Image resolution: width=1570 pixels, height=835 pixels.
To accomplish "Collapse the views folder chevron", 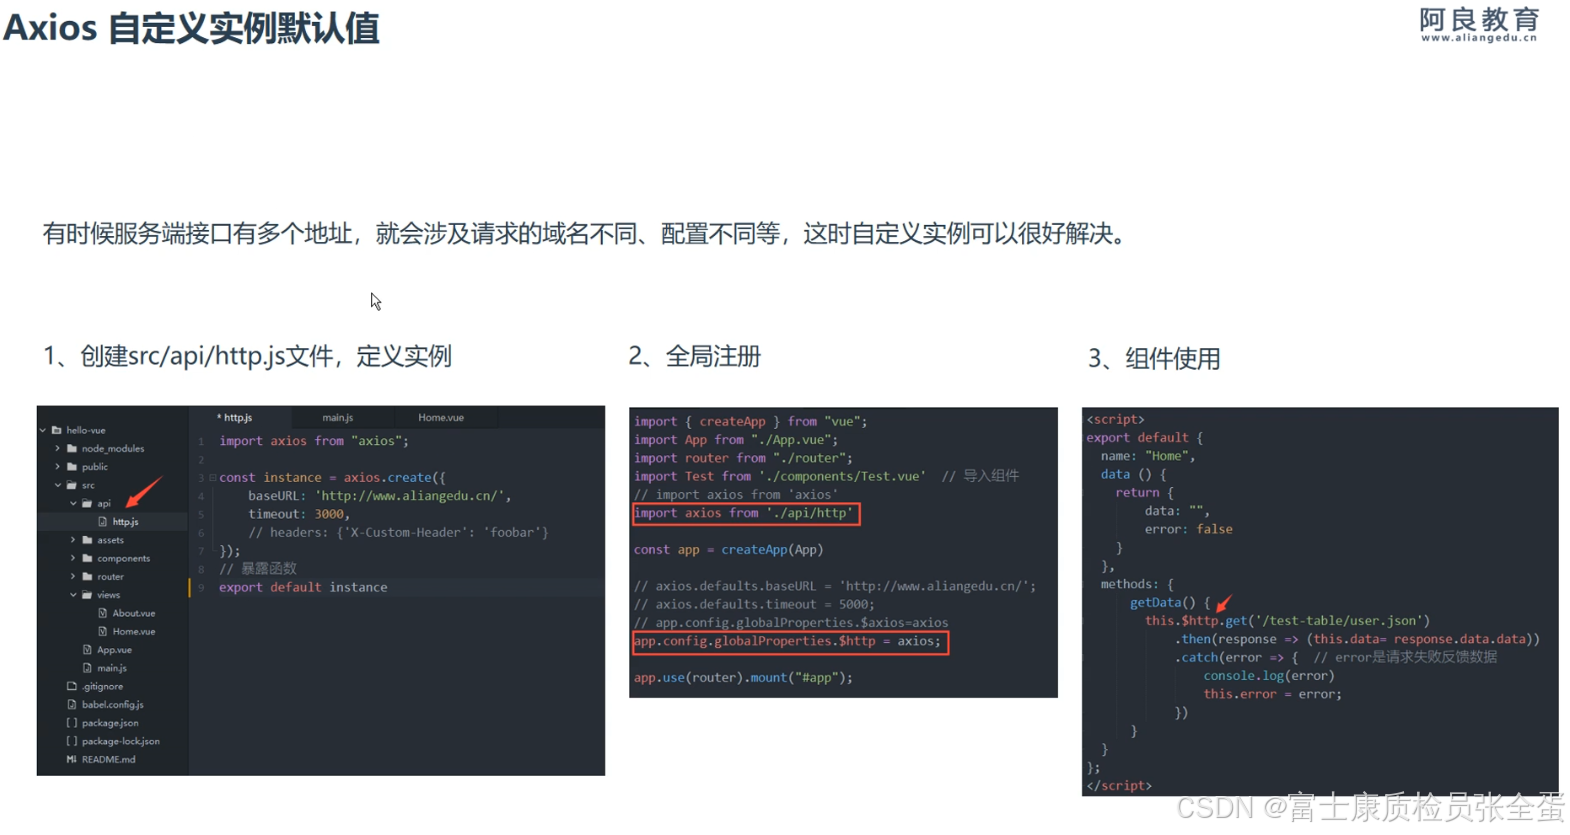I will tap(73, 595).
